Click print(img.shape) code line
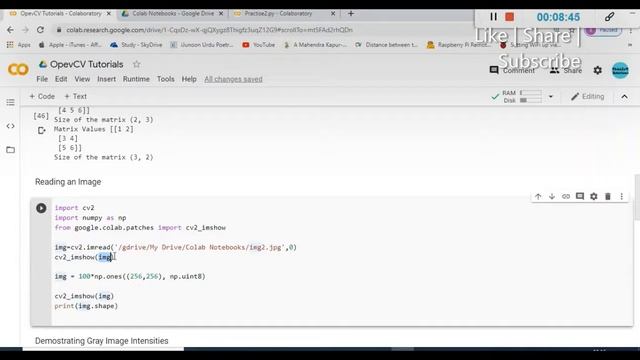The image size is (640, 360). tap(86, 306)
